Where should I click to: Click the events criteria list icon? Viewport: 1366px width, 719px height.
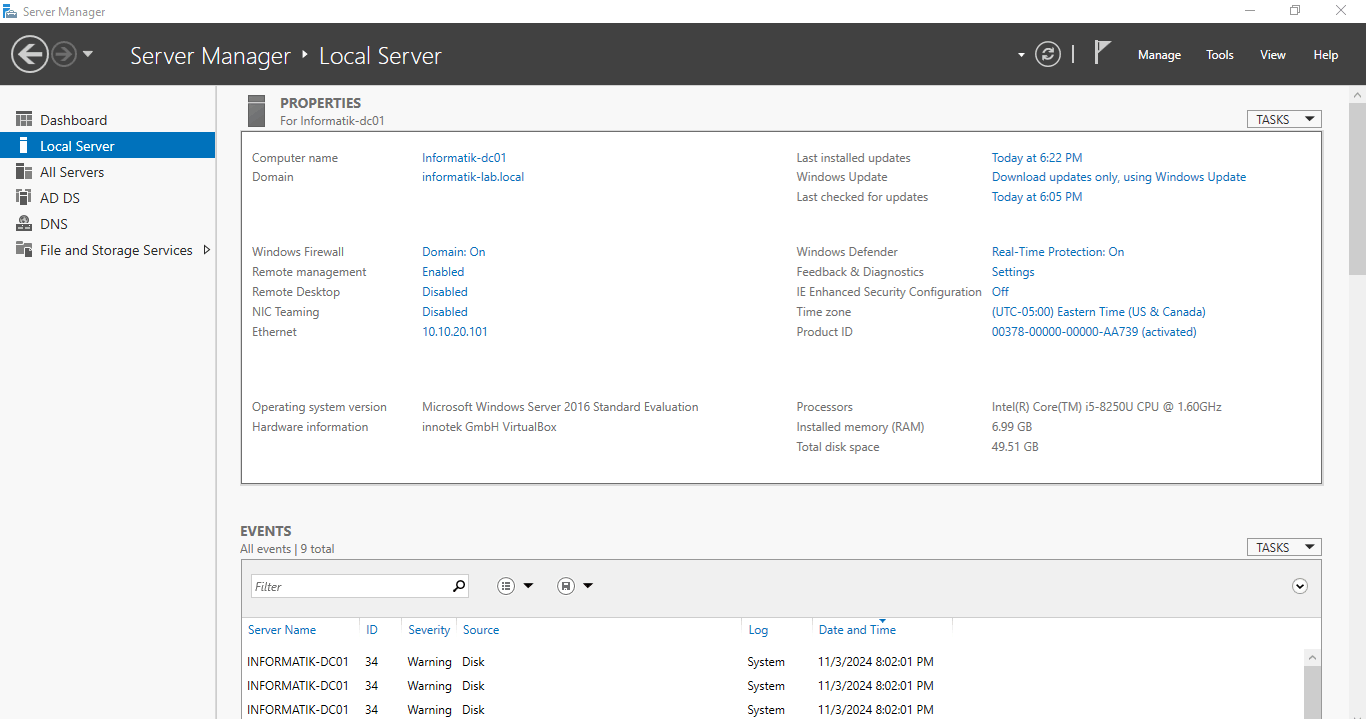point(506,586)
